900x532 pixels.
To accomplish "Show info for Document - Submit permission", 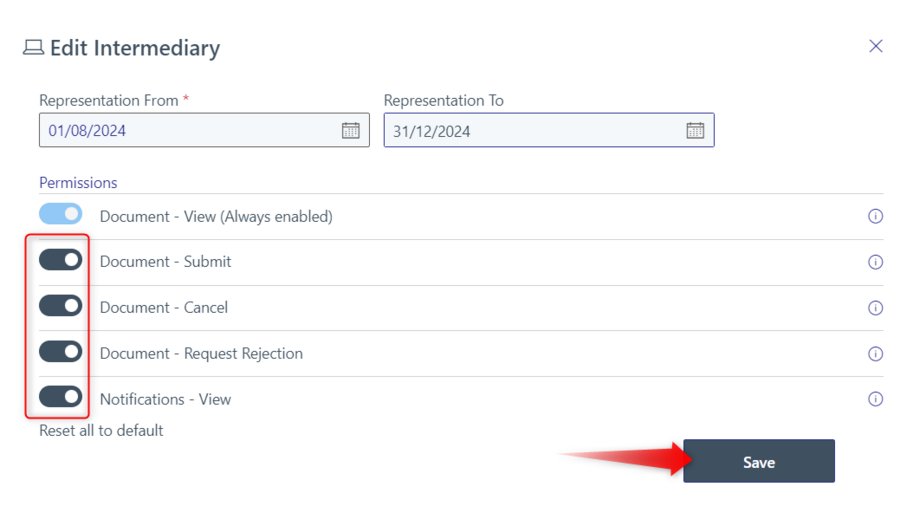I will point(875,262).
